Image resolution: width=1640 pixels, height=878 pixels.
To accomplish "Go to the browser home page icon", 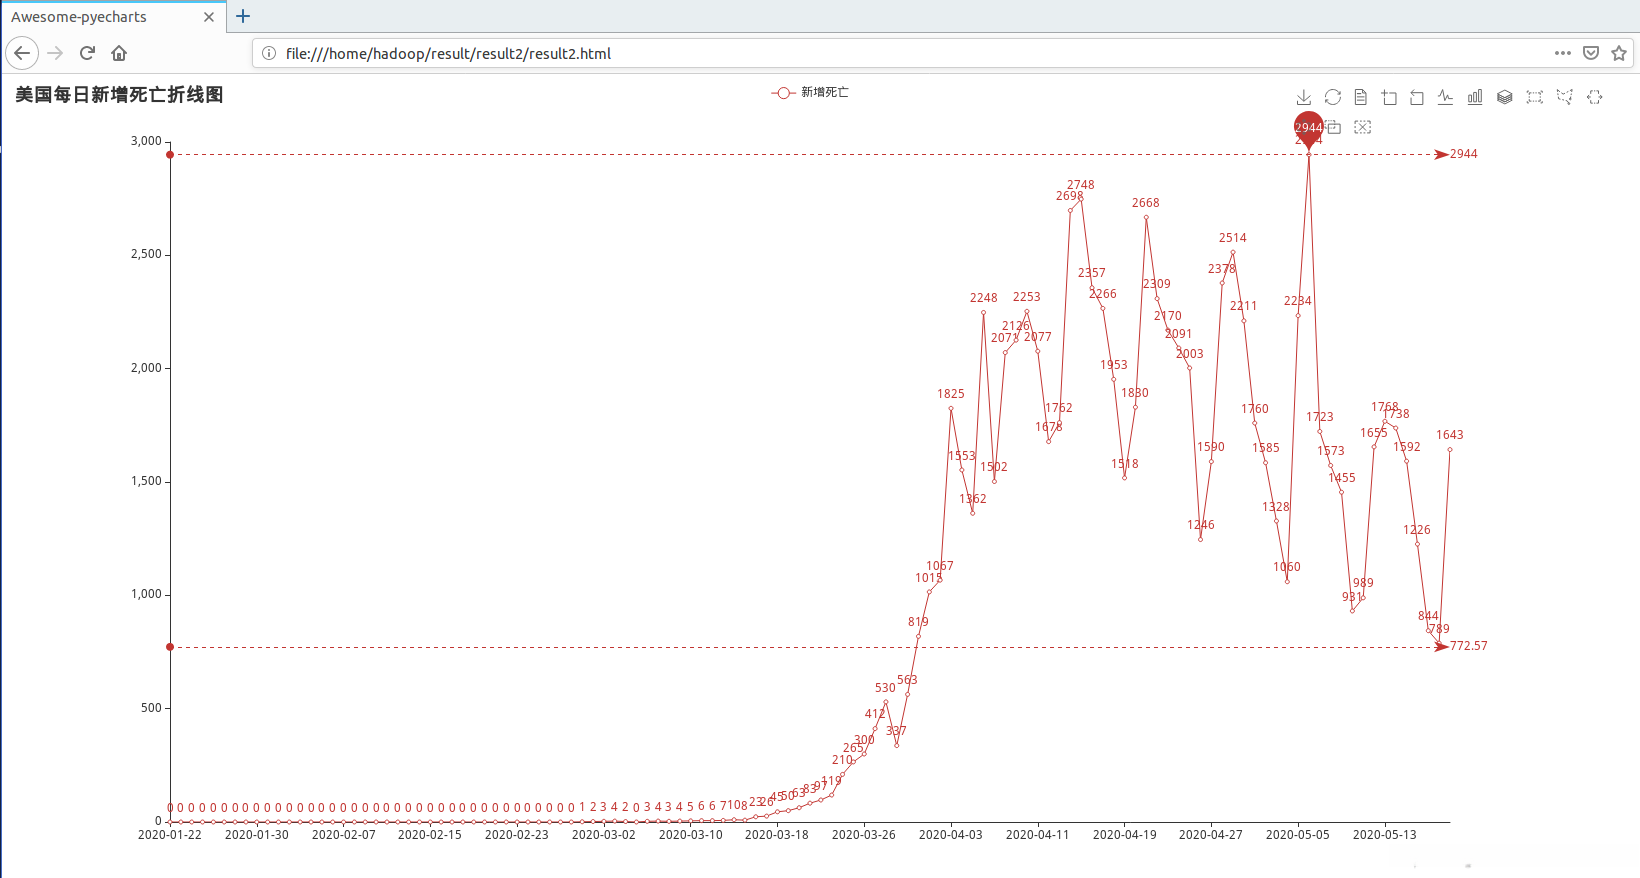I will 119,53.
